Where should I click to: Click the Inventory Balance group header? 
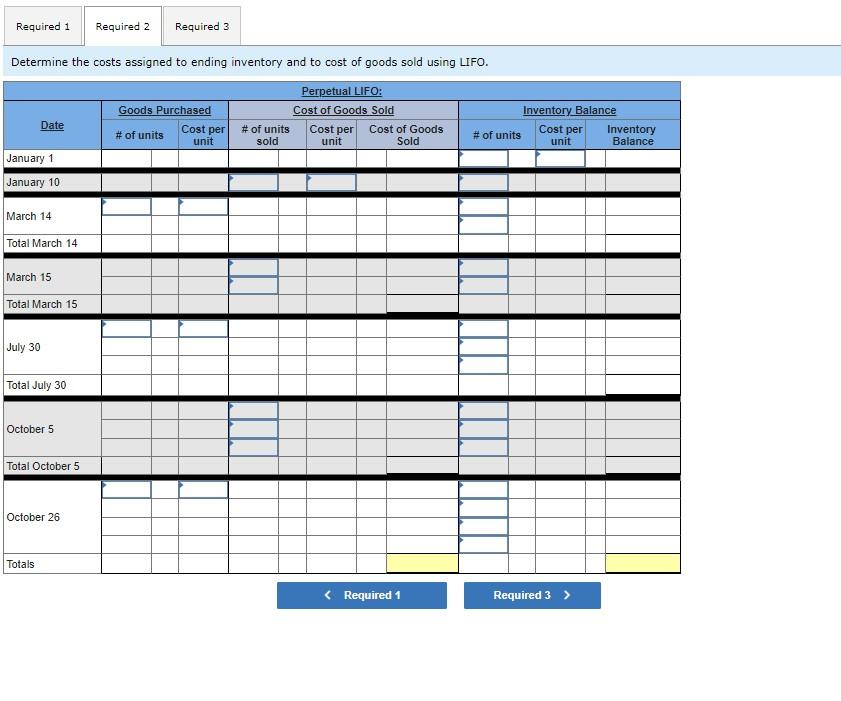point(569,110)
